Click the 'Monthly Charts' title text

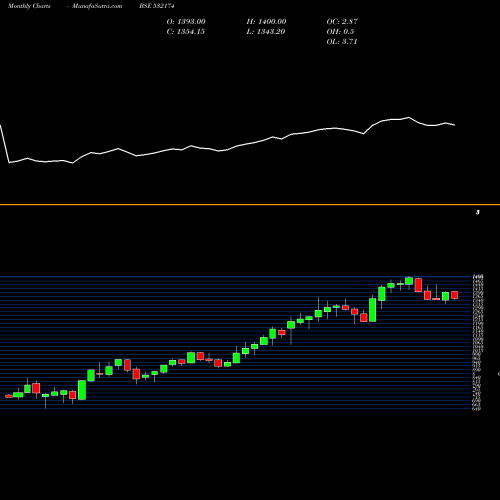(29, 6)
